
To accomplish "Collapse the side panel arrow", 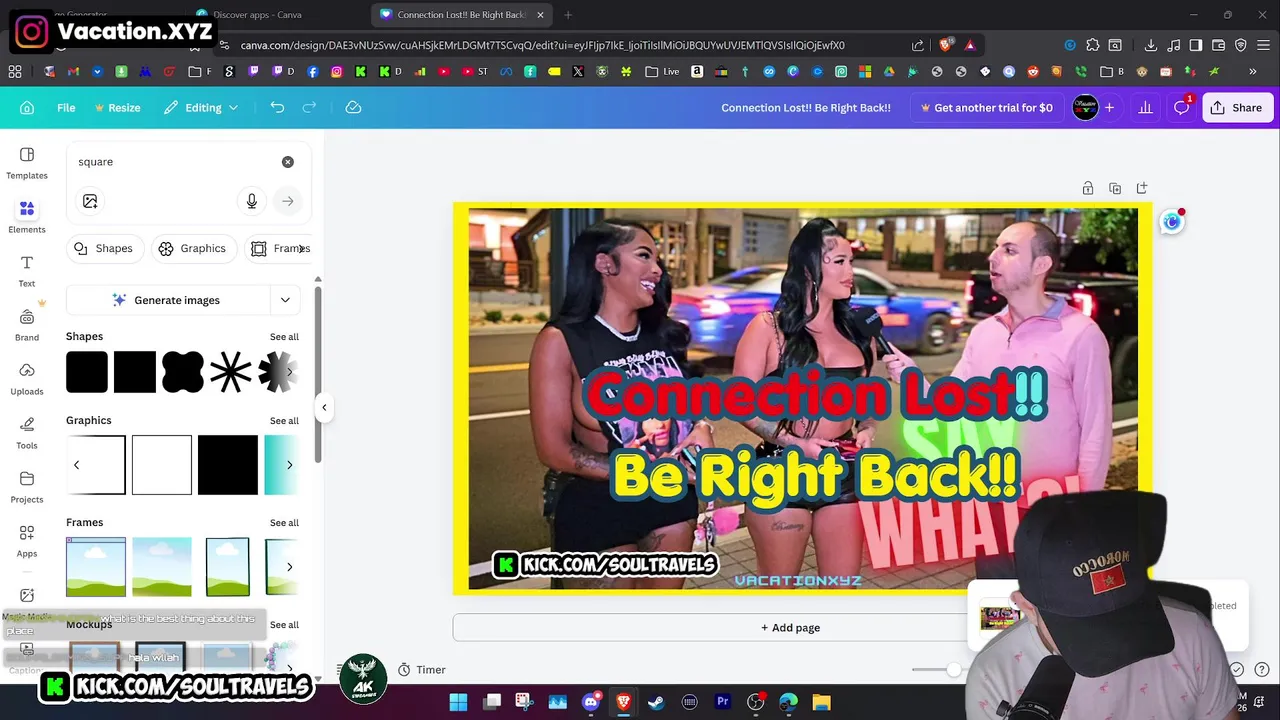I will point(324,407).
